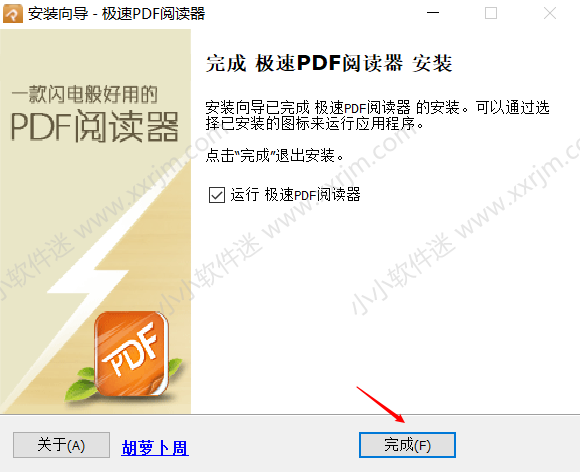Screen dimensions: 580x472
Task: Click the large PDF阅读器 banner text
Action: point(95,127)
